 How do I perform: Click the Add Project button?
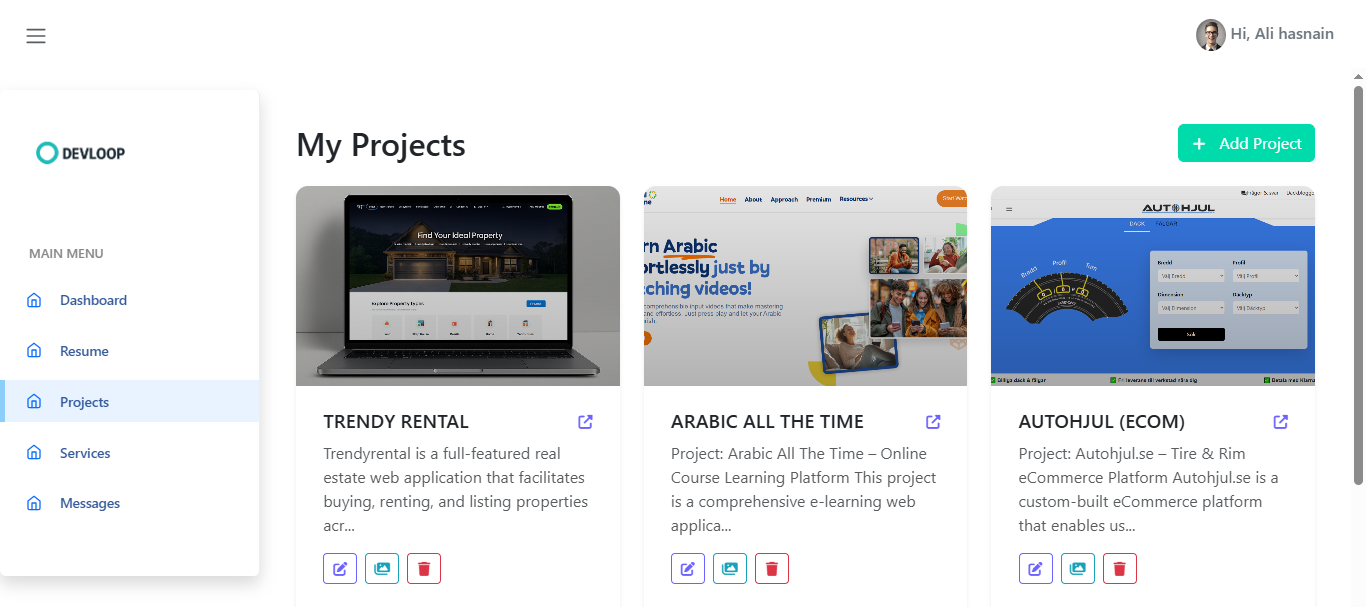tap(1246, 143)
